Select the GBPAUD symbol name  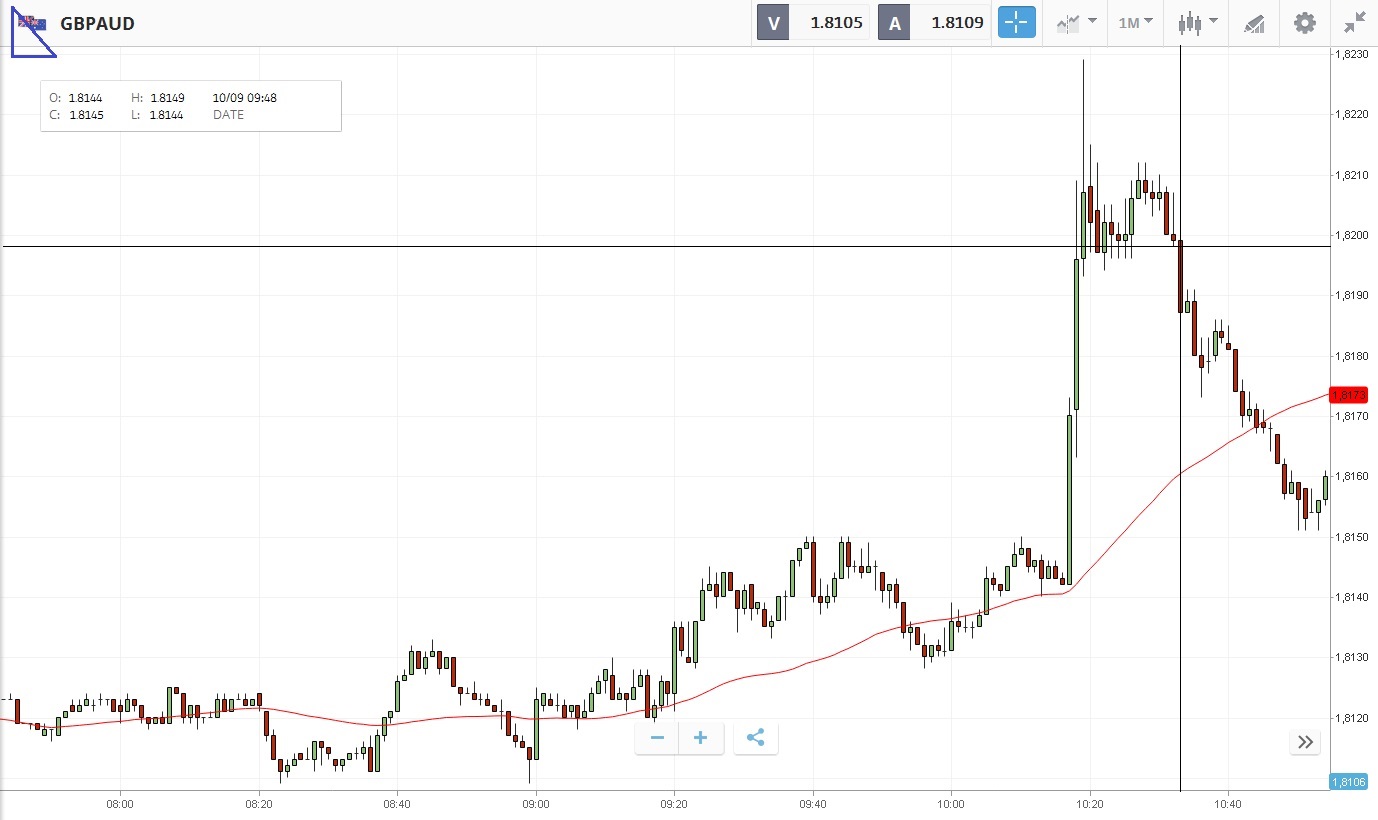click(97, 23)
